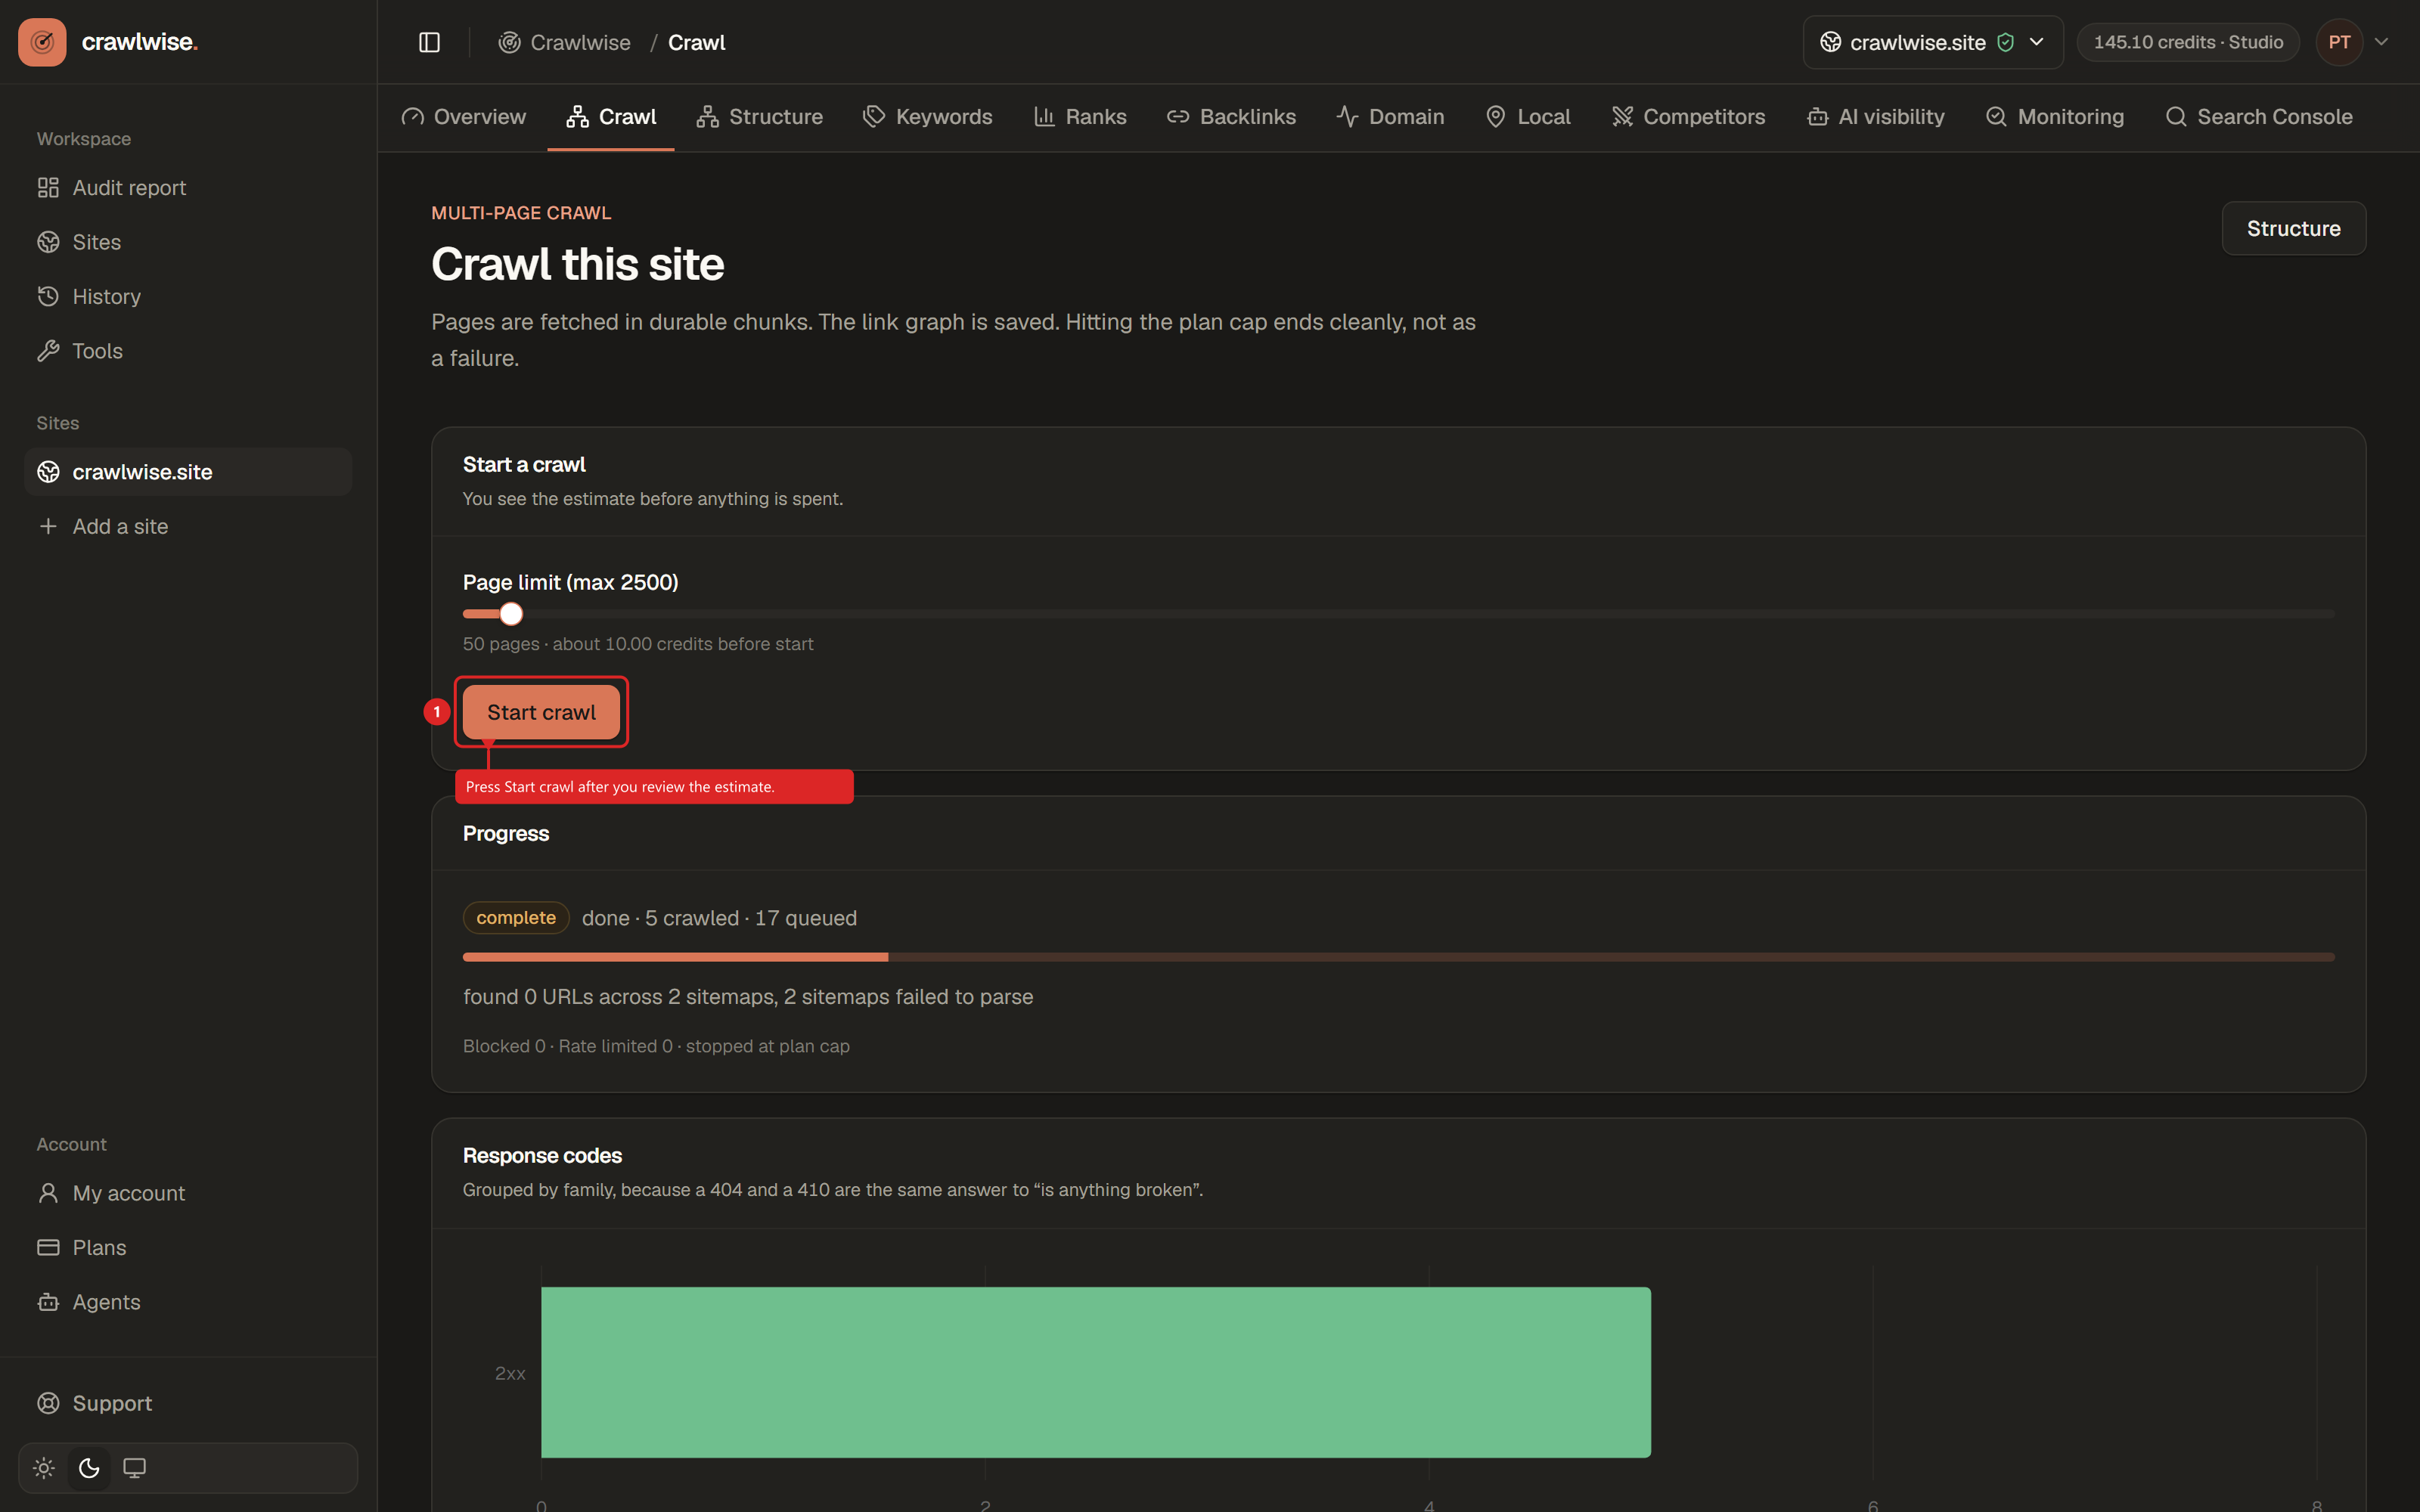Open the Audit report sidebar item
This screenshot has height=1512, width=2420.
point(188,188)
